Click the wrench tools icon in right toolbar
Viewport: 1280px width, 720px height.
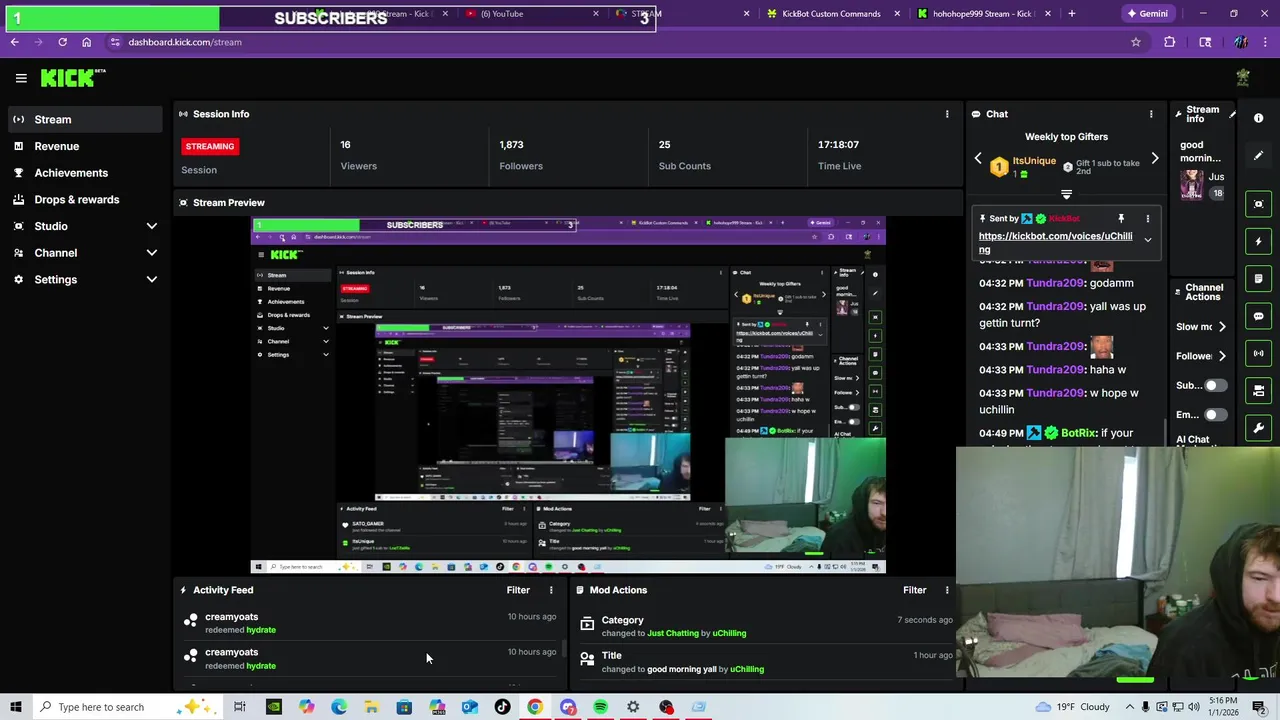tap(1259, 428)
